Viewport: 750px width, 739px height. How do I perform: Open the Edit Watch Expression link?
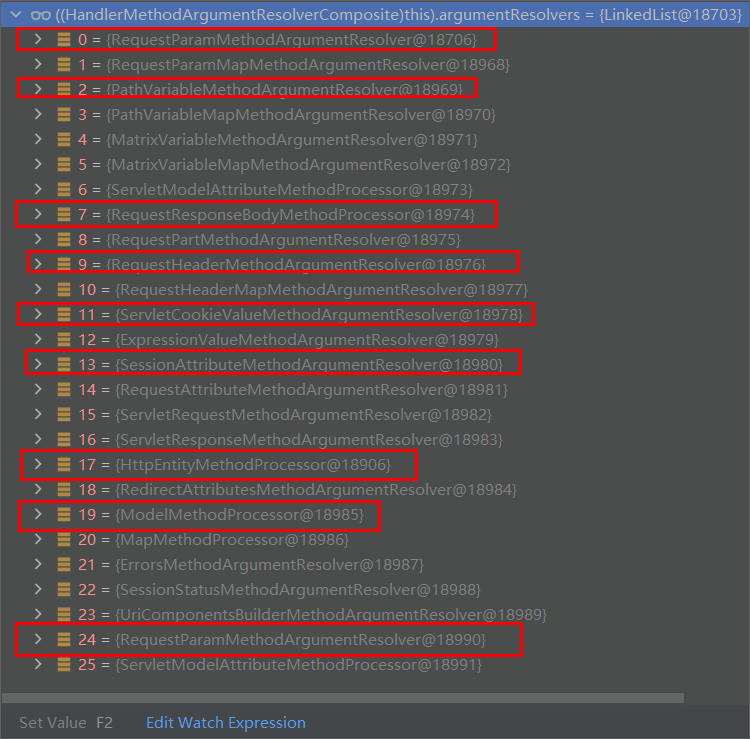click(226, 722)
